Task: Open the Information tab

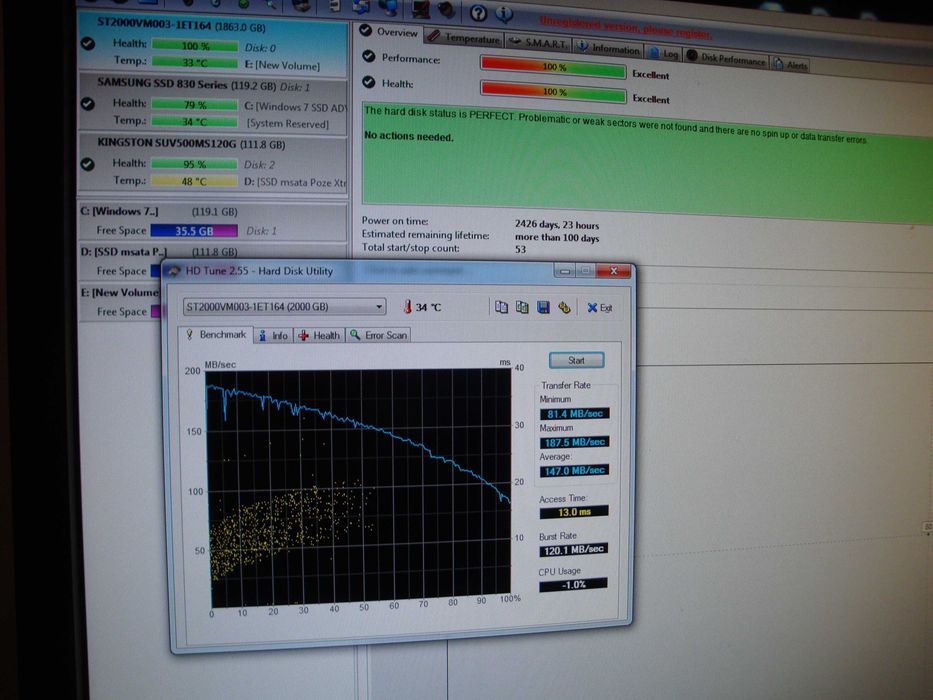Action: (x=609, y=49)
